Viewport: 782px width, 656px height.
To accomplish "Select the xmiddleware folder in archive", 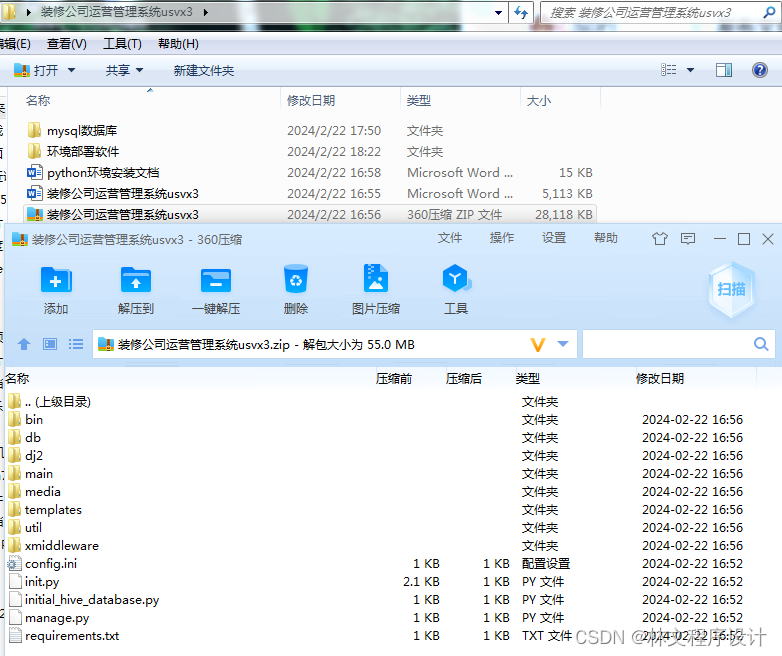I will click(54, 545).
